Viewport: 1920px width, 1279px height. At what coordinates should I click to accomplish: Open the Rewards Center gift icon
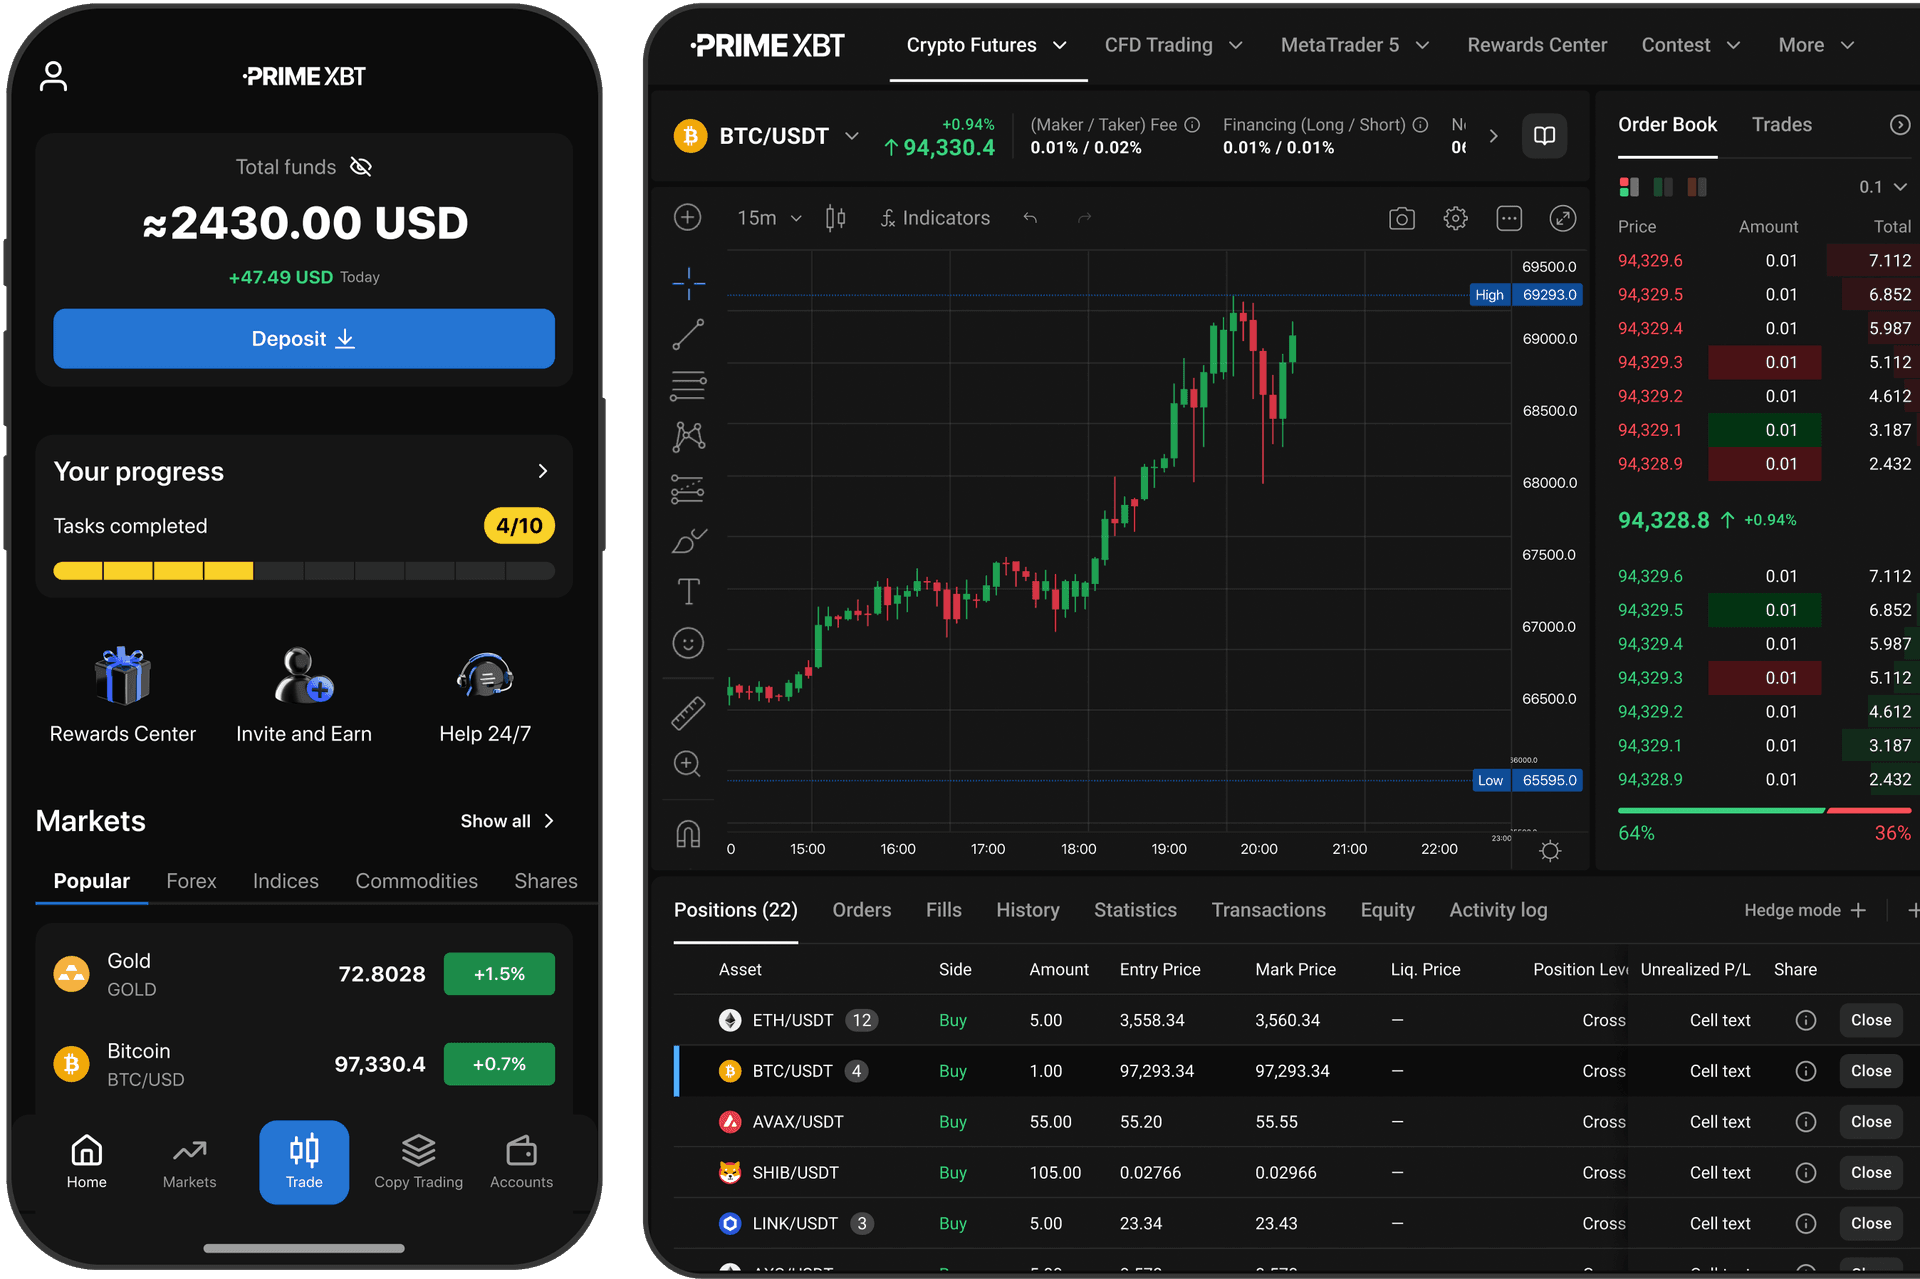coord(123,676)
